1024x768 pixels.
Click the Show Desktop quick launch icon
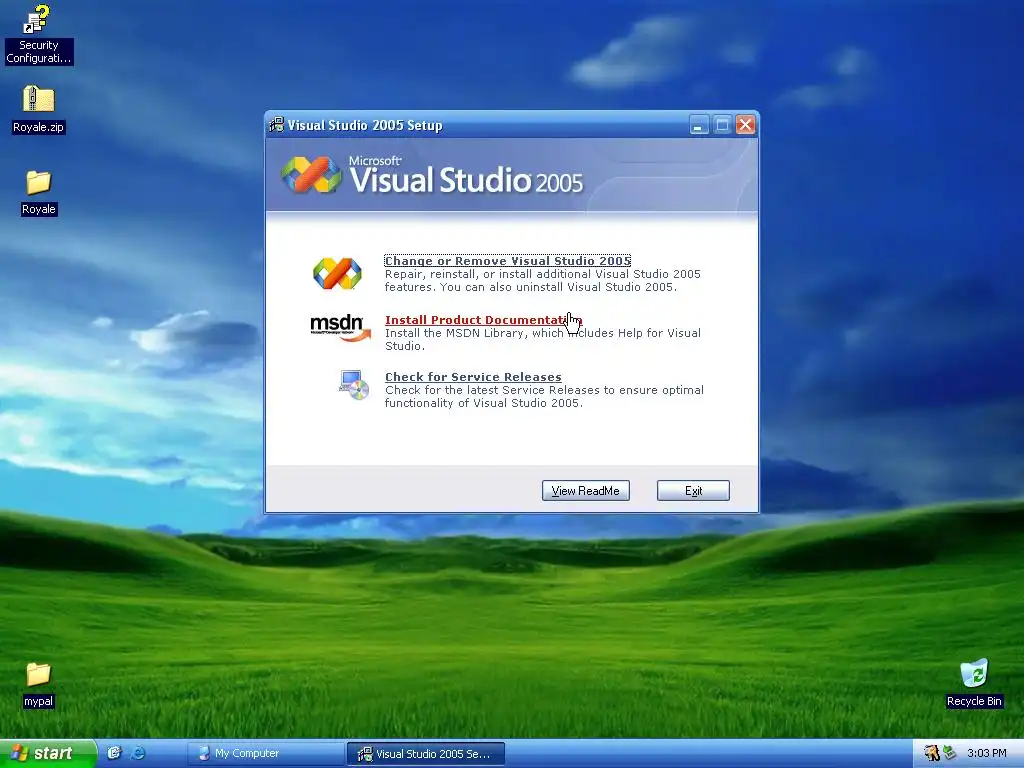[x=114, y=753]
